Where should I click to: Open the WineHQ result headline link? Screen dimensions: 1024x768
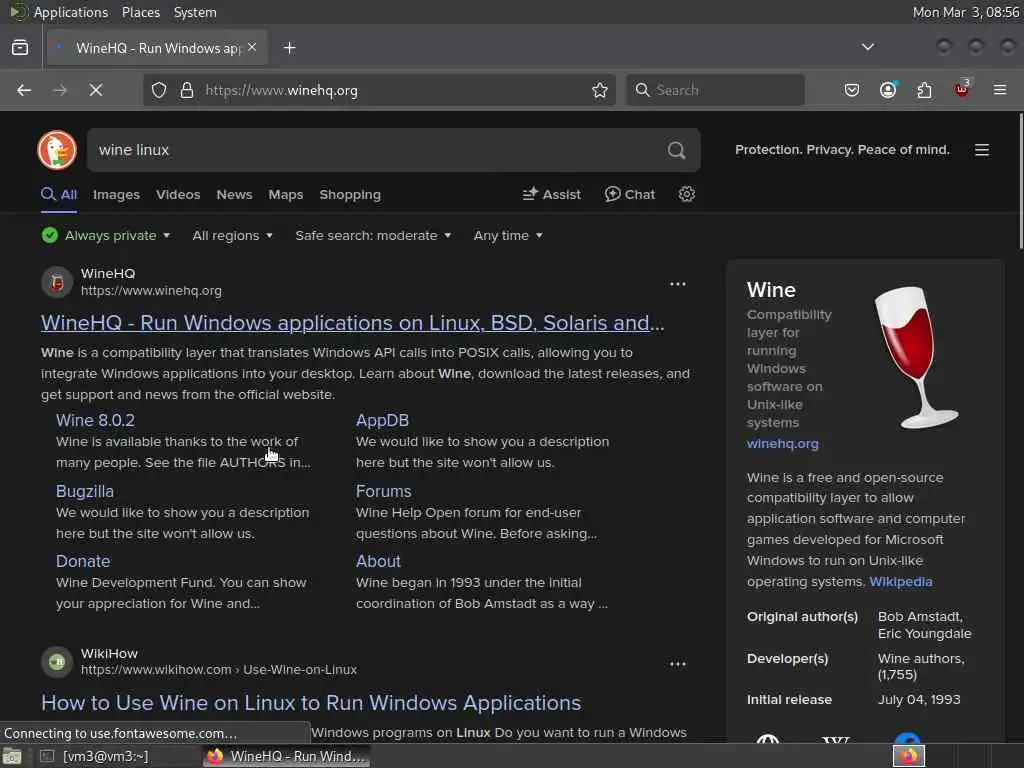tap(353, 323)
